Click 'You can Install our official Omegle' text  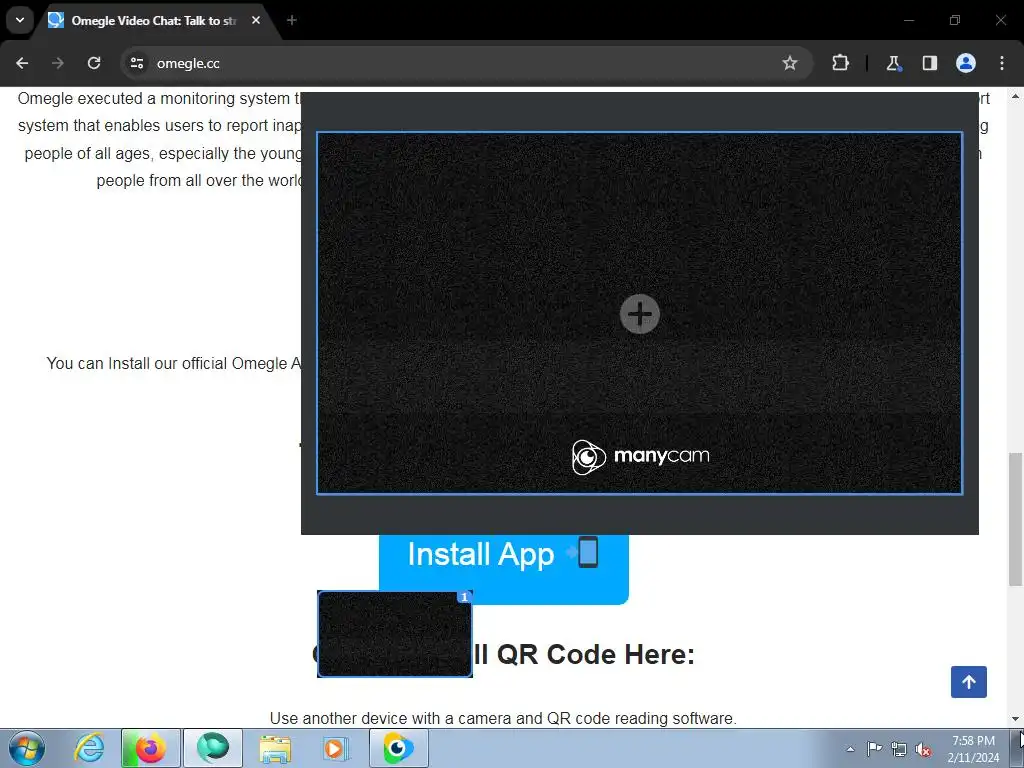coord(174,363)
